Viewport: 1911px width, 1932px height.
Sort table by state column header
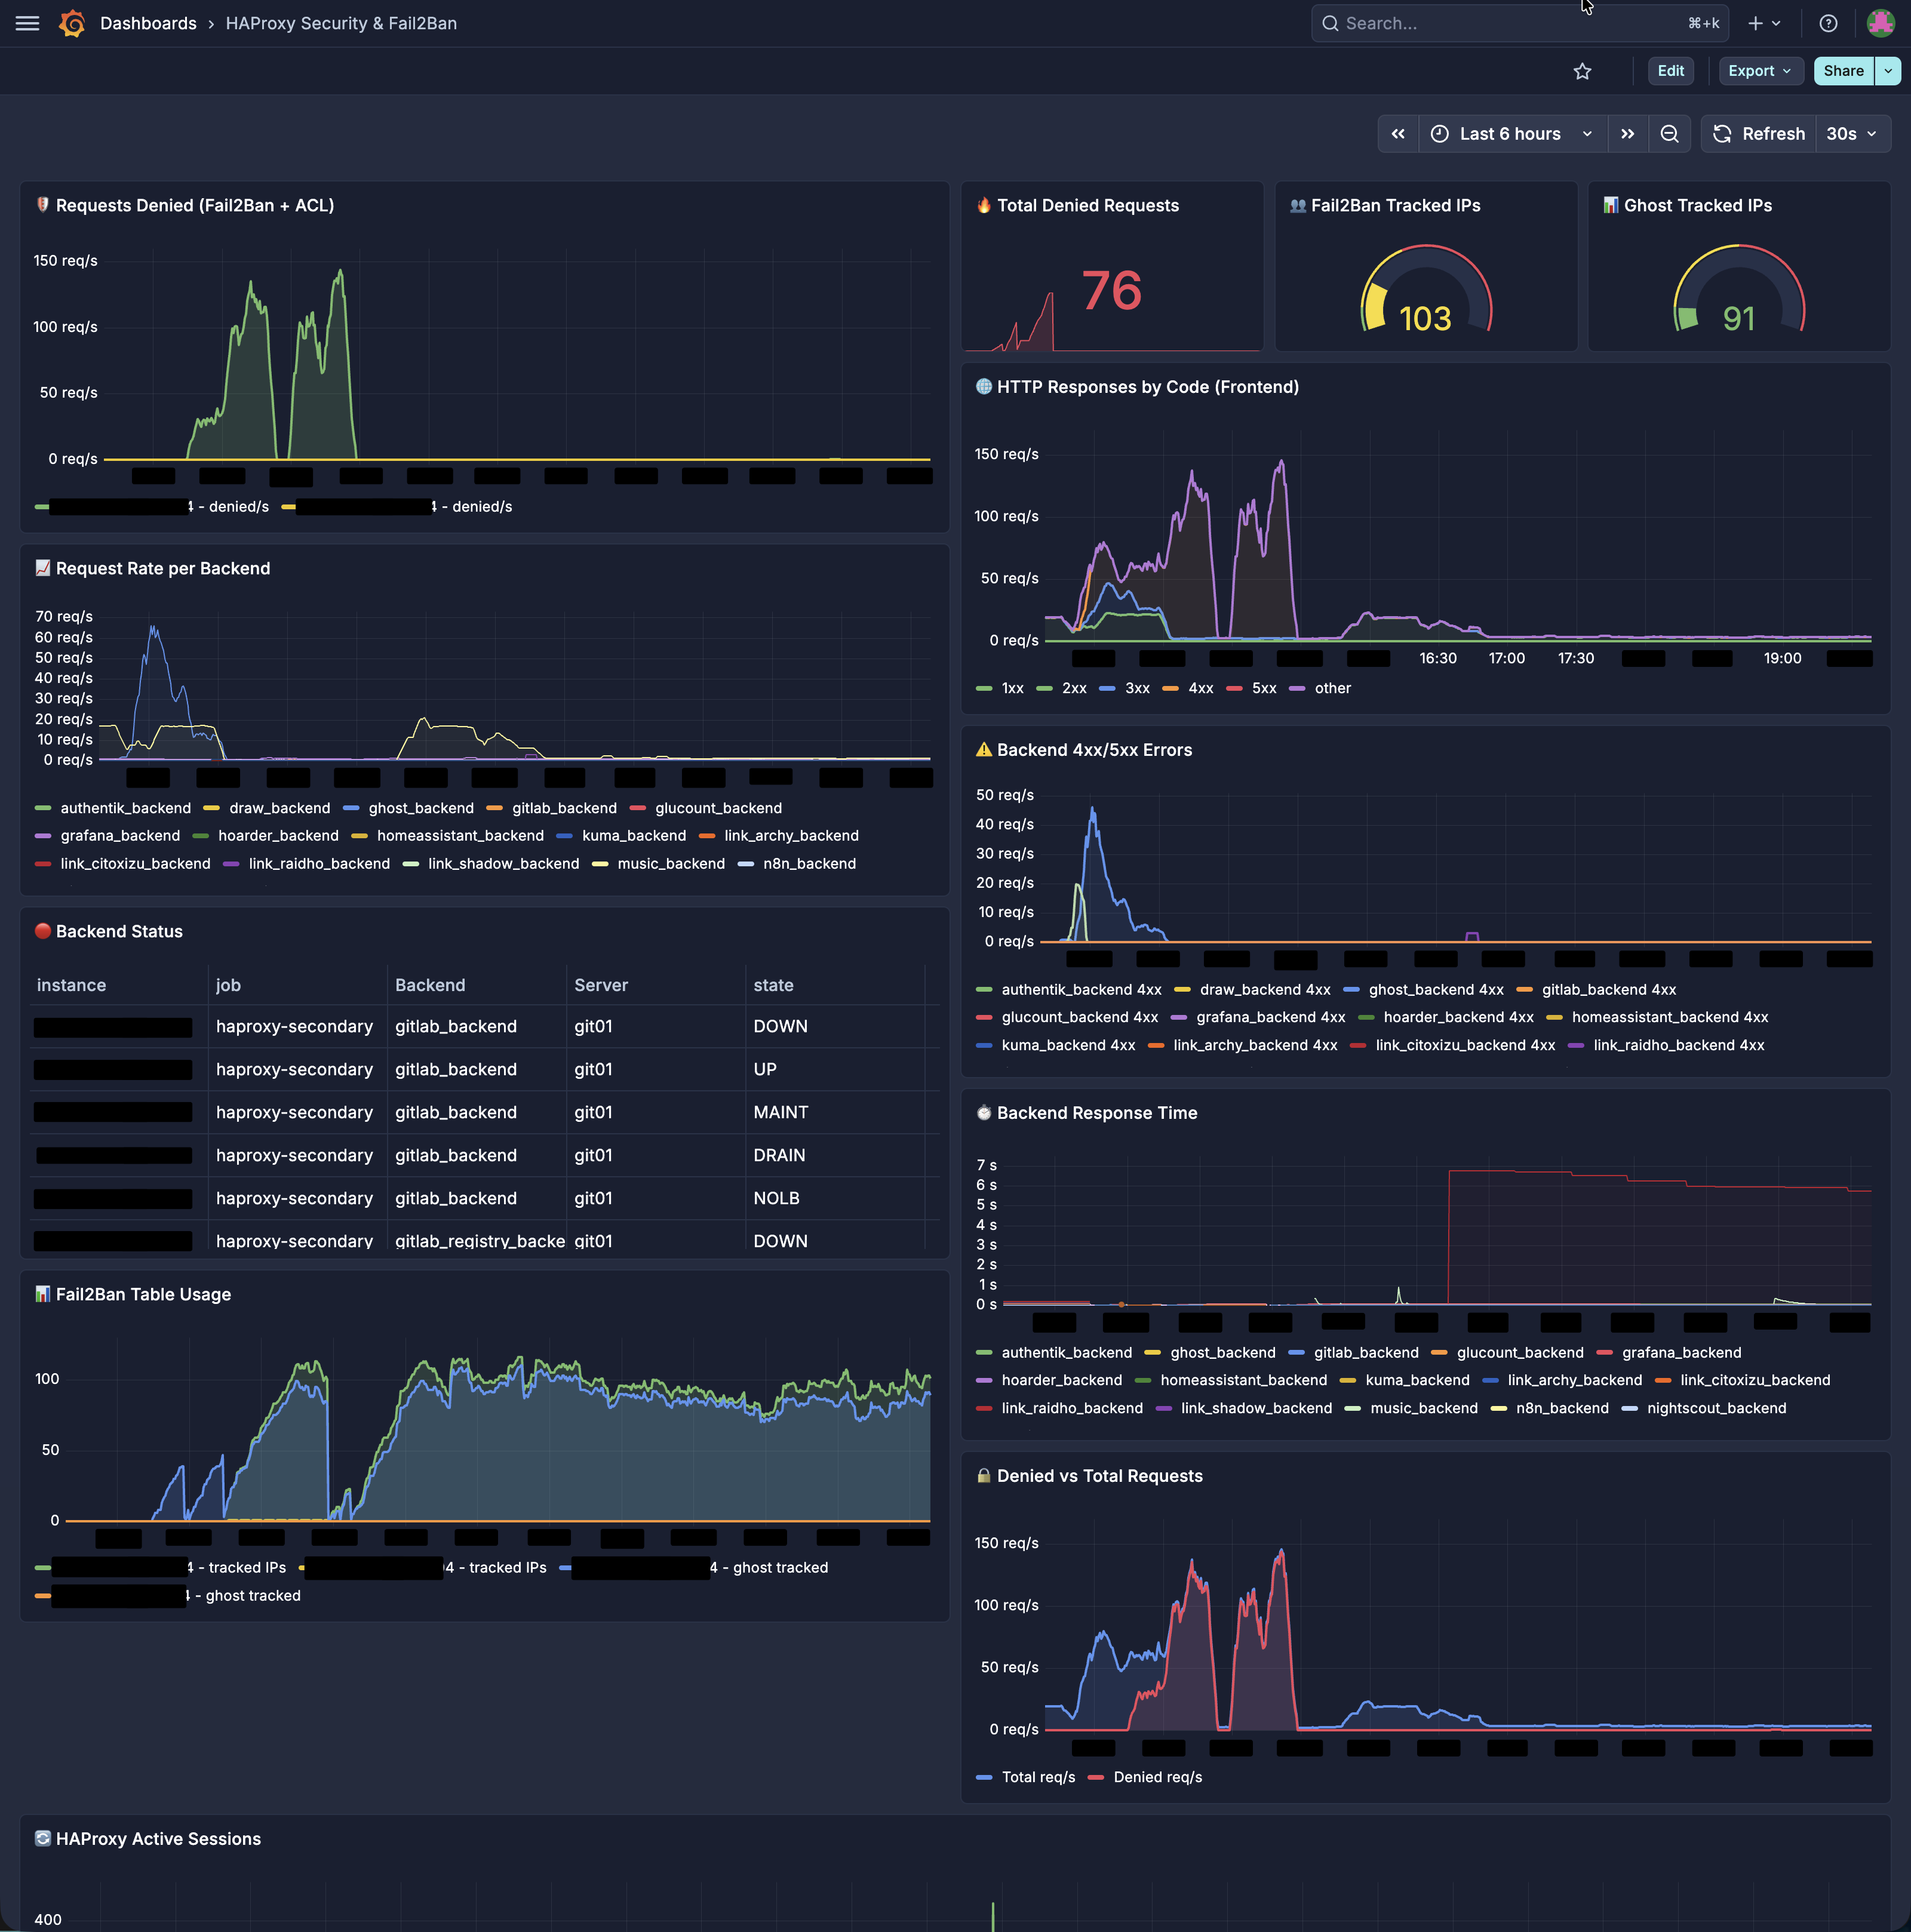773,985
